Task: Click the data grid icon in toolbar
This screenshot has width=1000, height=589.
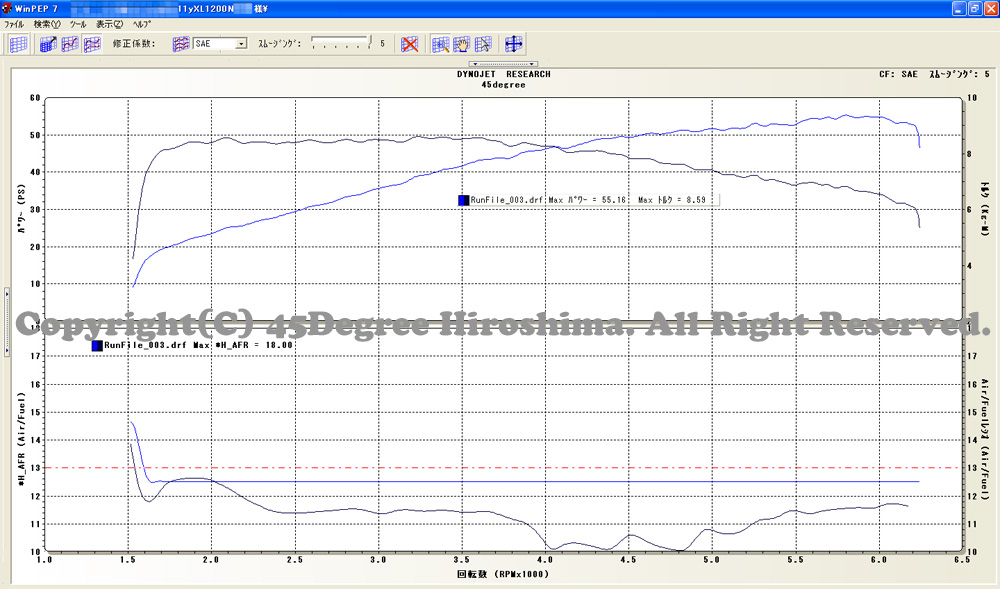Action: (x=18, y=44)
